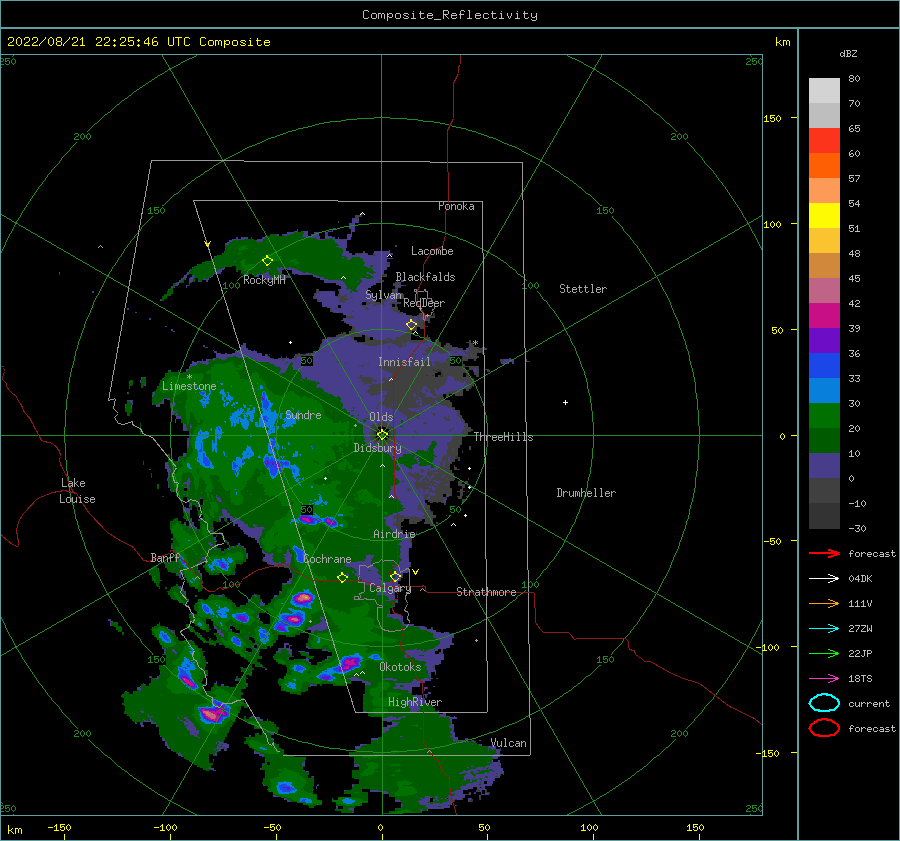The height and width of the screenshot is (841, 900).
Task: Click the Lacombe label
Action: pyautogui.click(x=432, y=251)
